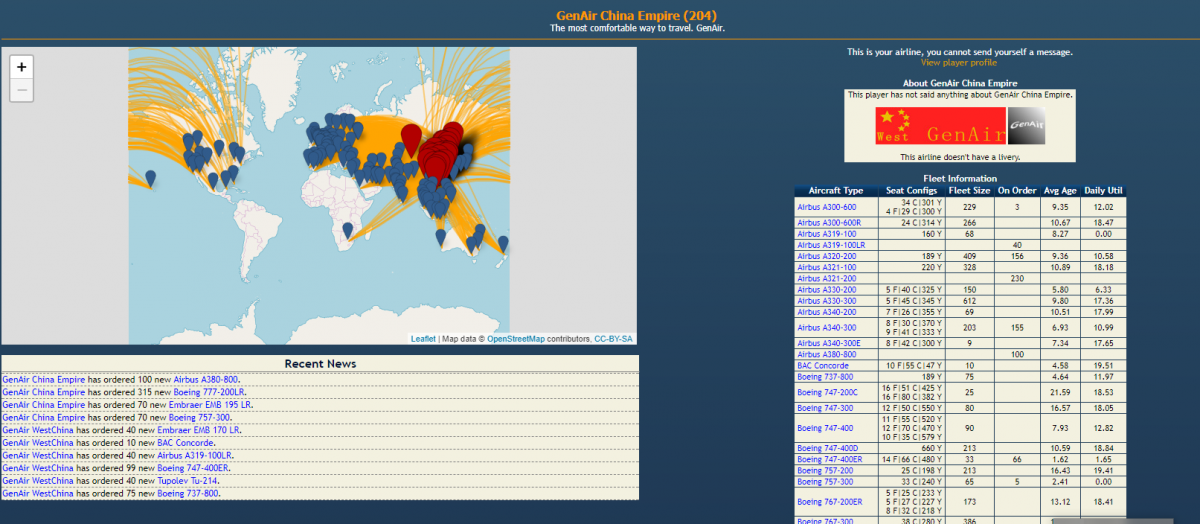Open Tupolev Tu-214 news link
This screenshot has height=524, width=1200.
click(188, 481)
